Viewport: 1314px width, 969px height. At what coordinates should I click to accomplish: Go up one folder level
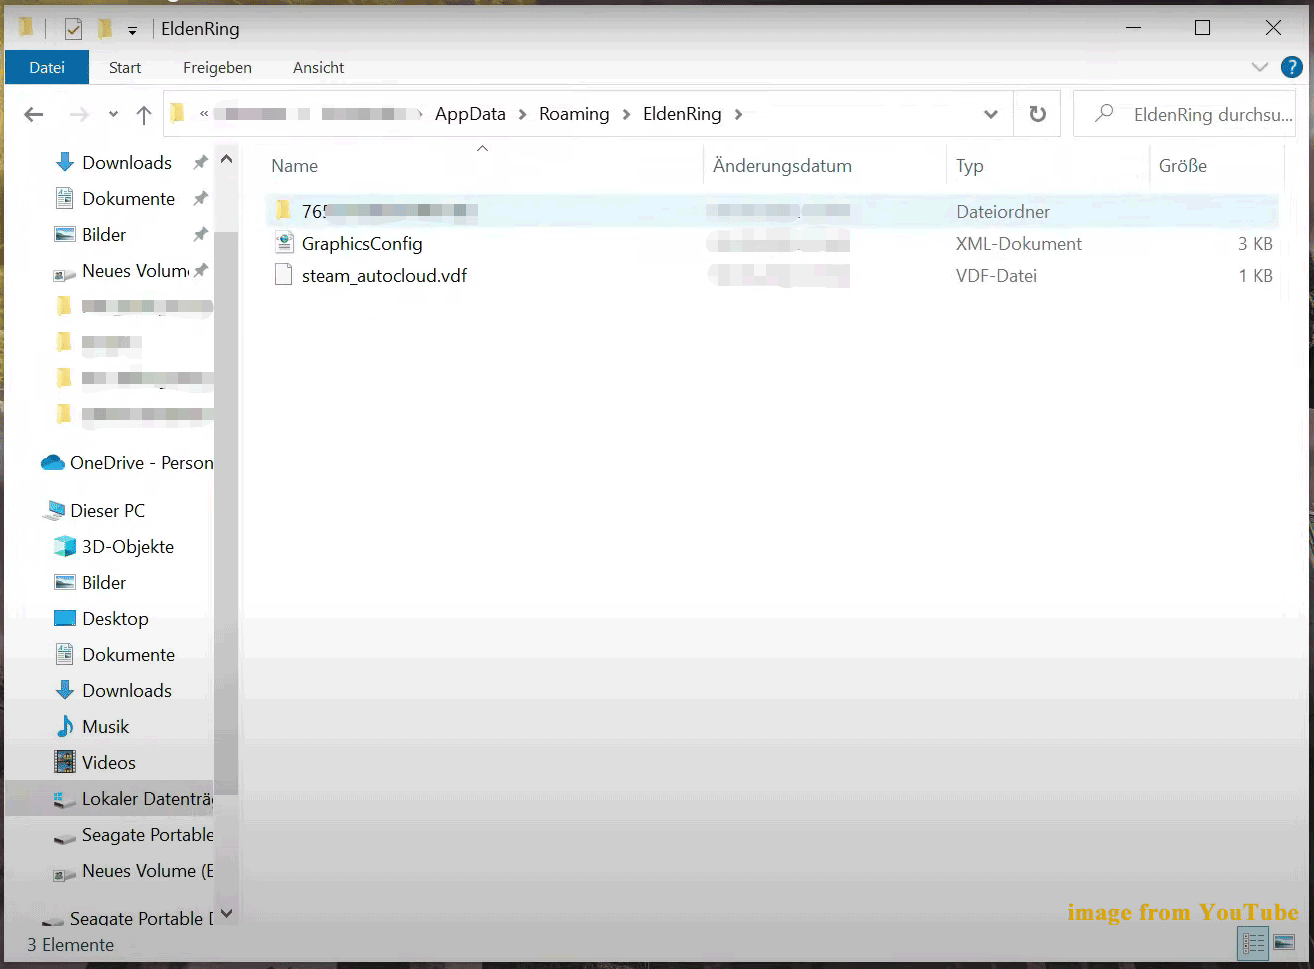pyautogui.click(x=144, y=115)
